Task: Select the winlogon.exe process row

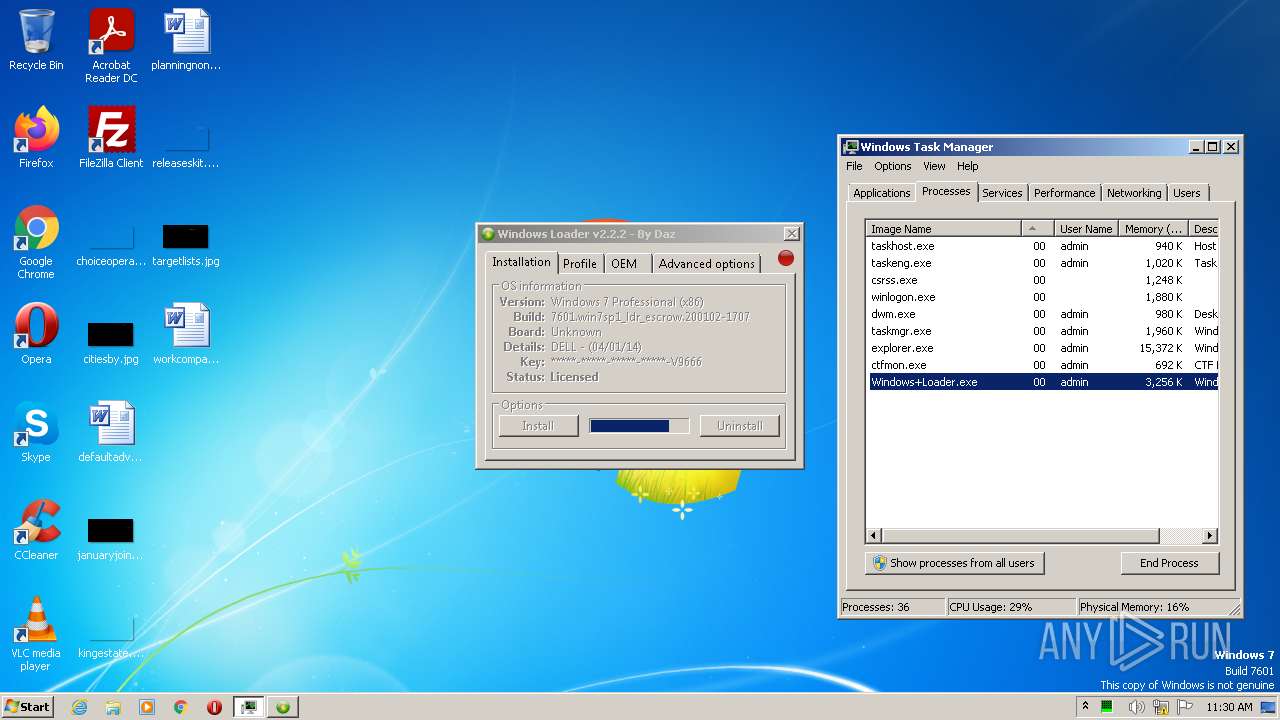Action: [1043, 297]
